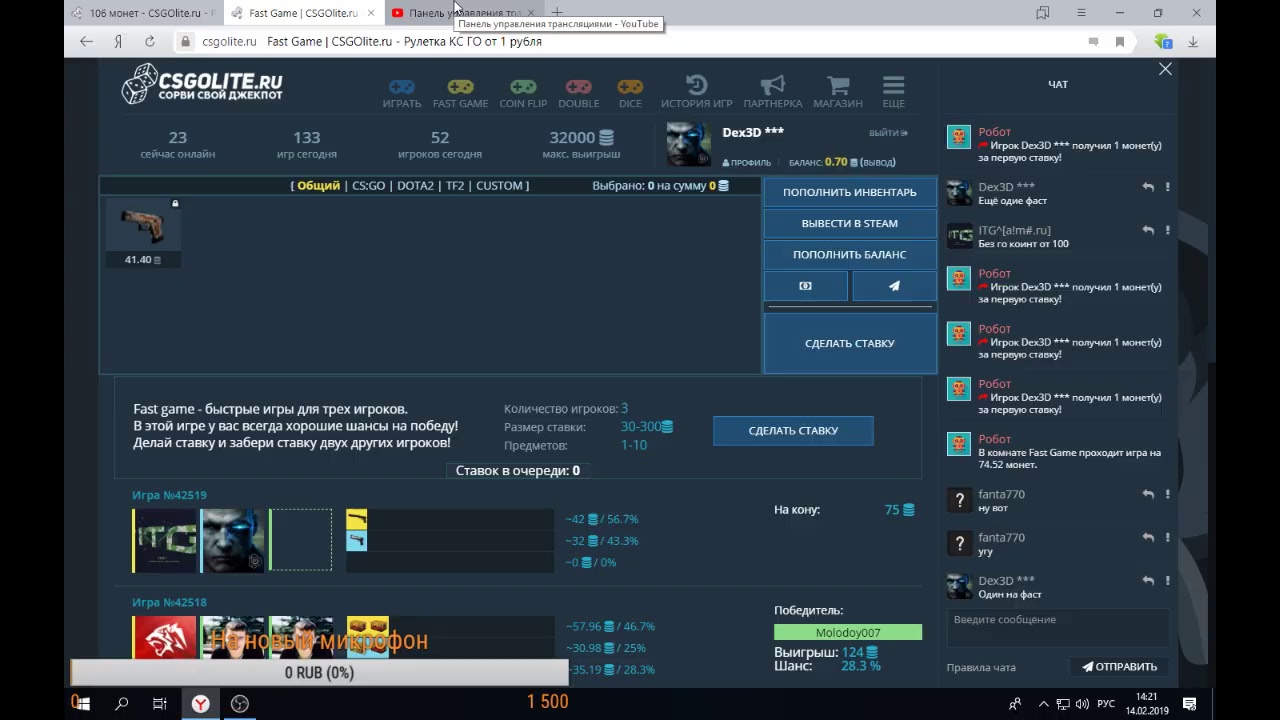Select the 41.40 pistol skin item
This screenshot has width=1280, height=720.
tap(143, 233)
